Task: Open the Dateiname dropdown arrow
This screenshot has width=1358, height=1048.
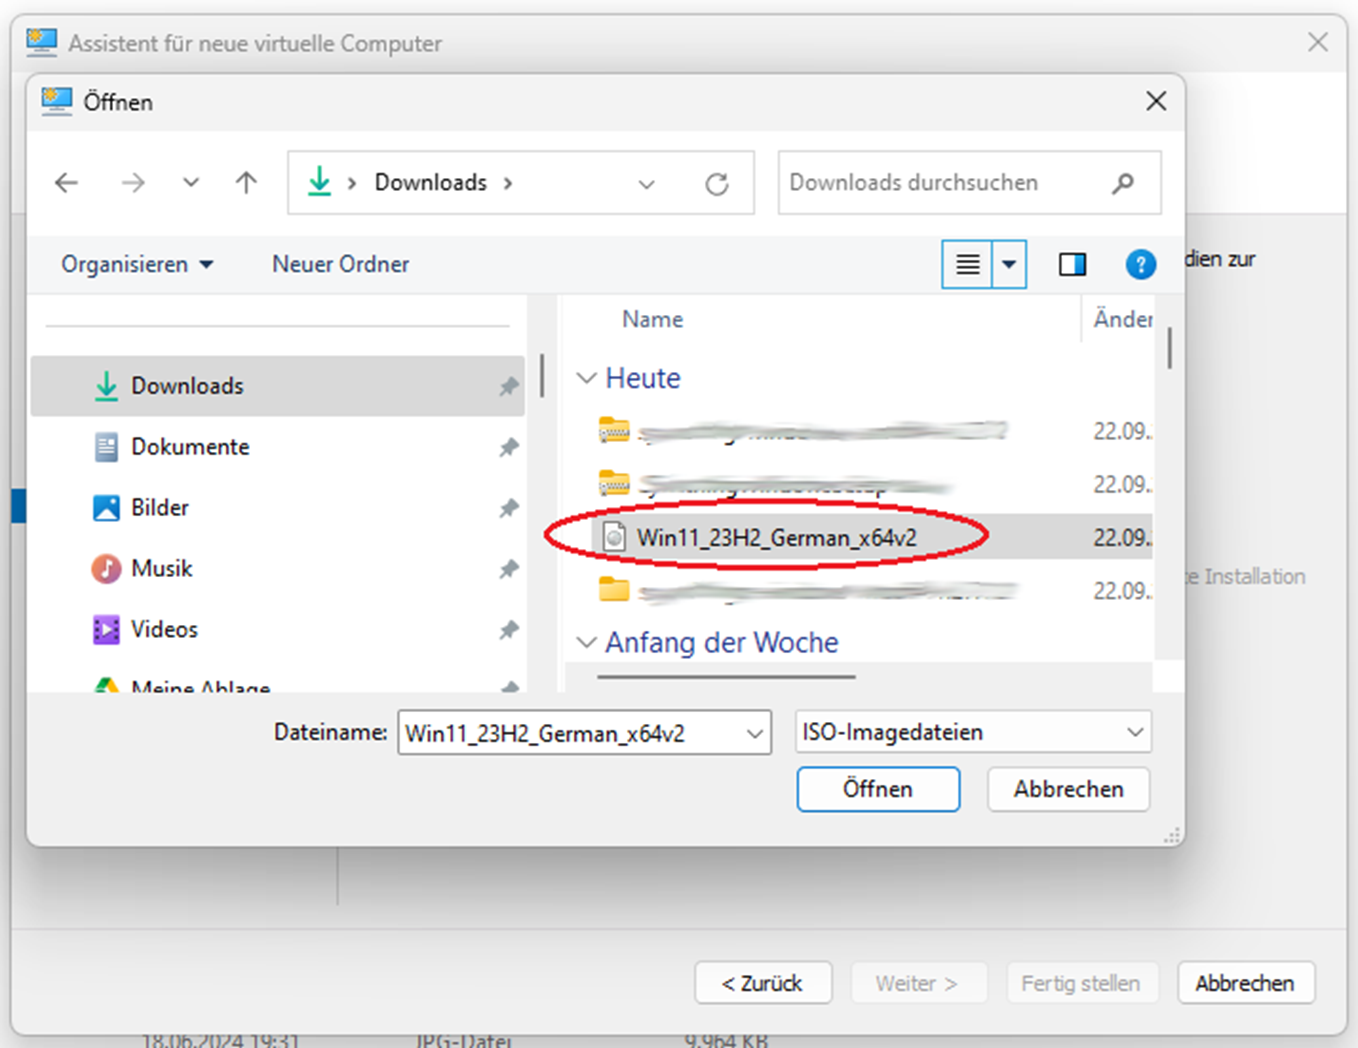Action: coord(755,733)
